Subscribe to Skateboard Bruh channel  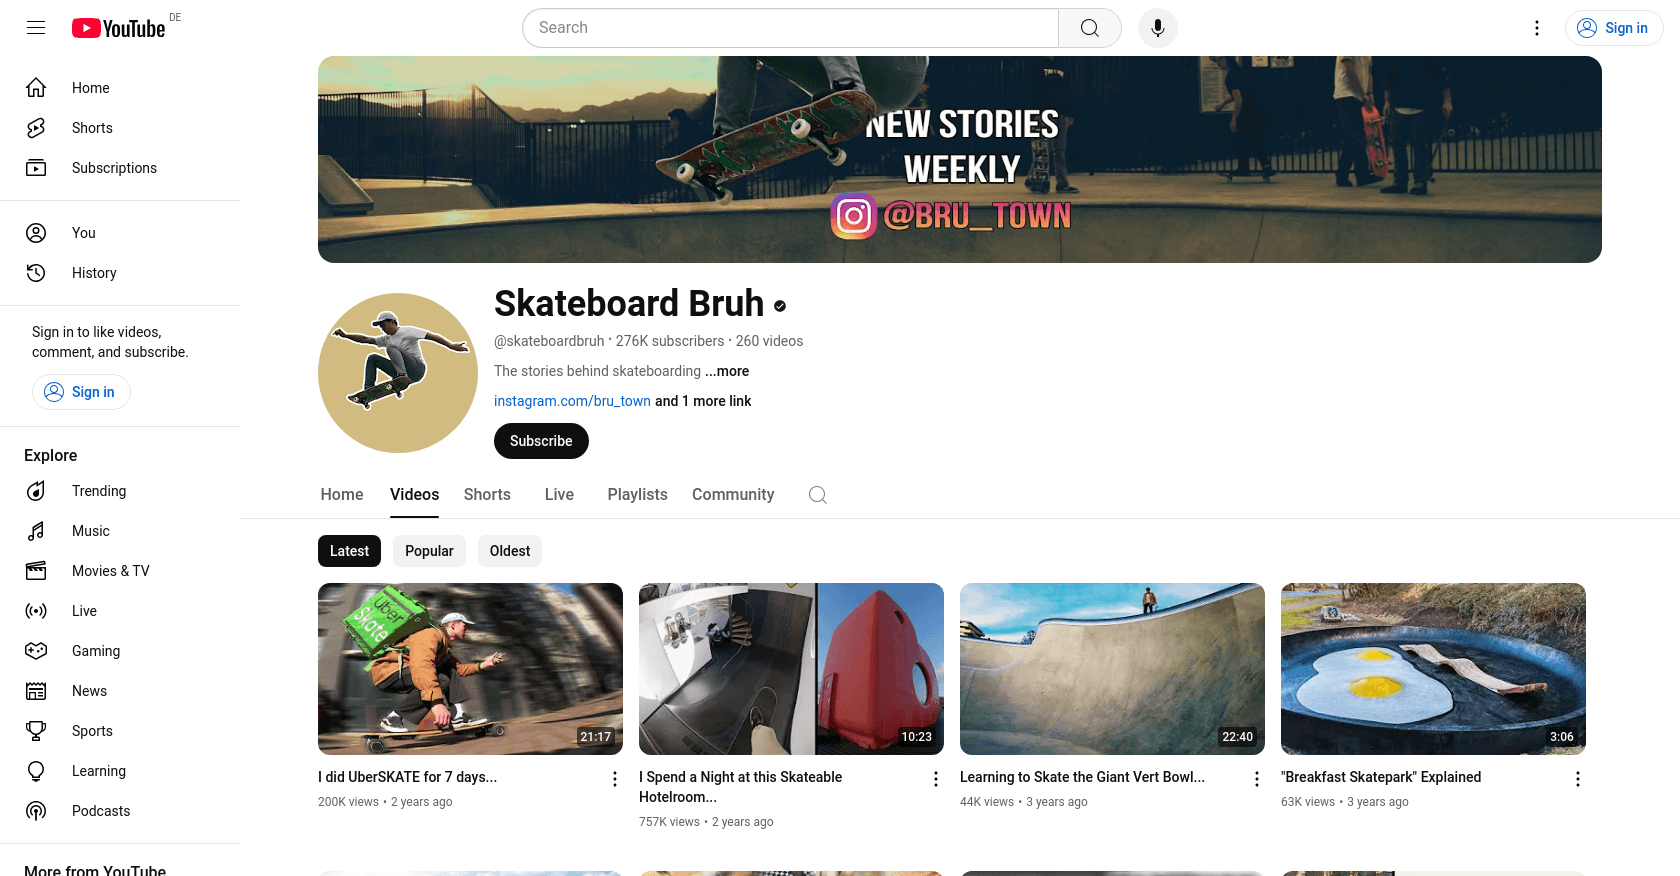click(x=541, y=441)
